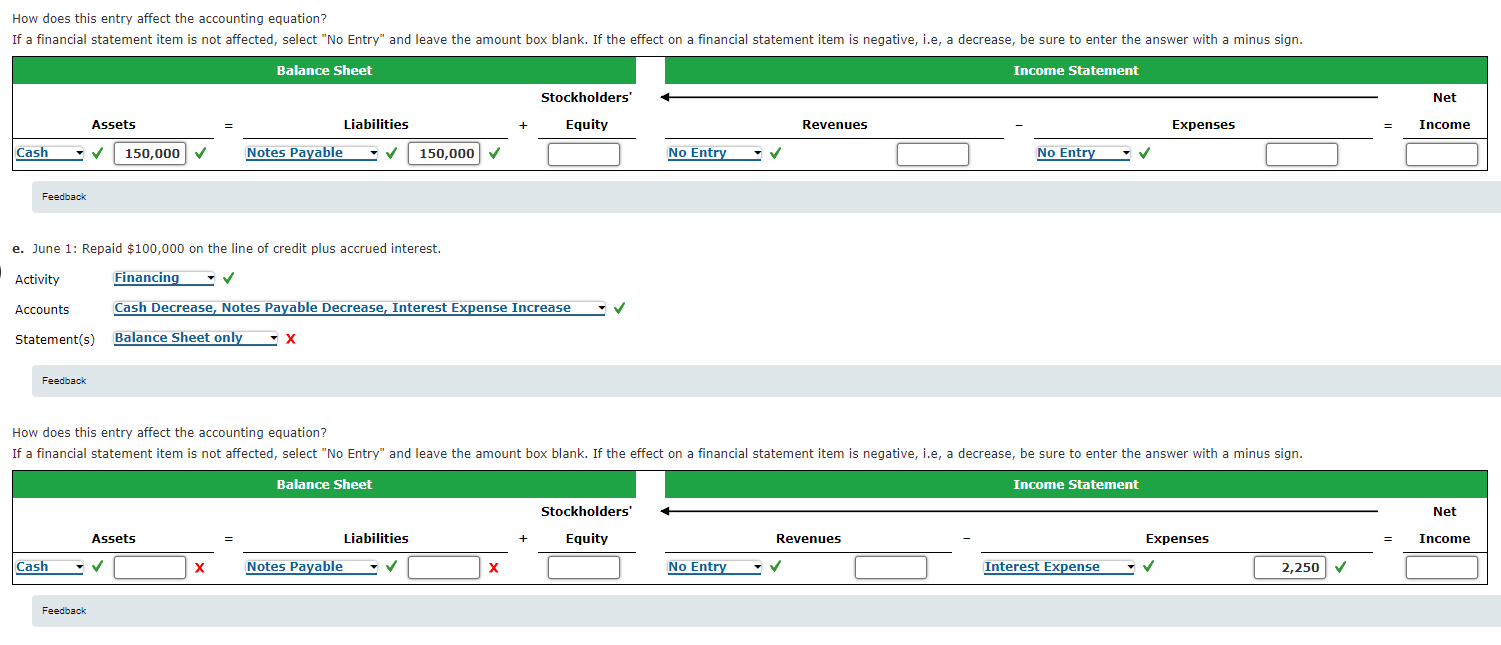Screen dimensions: 1501x645
Task: Open the Statement(s) dropdown showing Balance Sheet only
Action: (x=195, y=338)
